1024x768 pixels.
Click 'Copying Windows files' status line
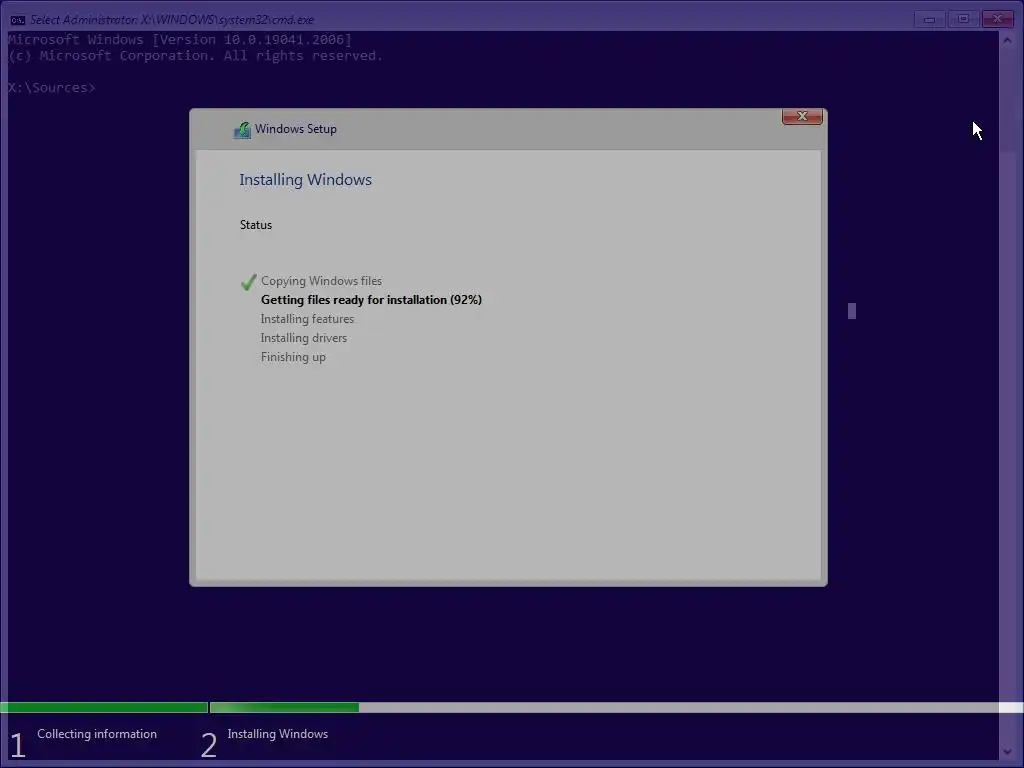[321, 281]
